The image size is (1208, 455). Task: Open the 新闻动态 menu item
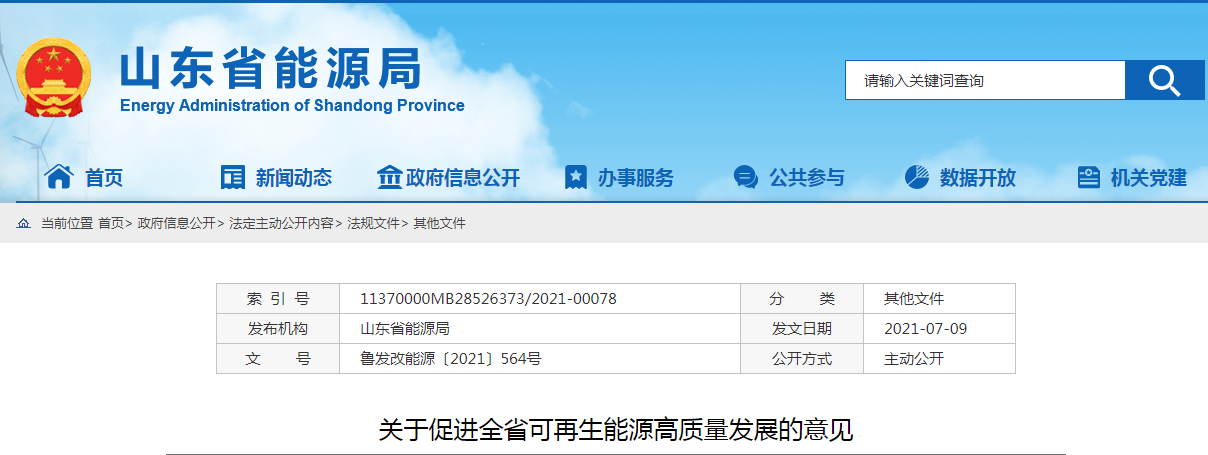pos(293,178)
